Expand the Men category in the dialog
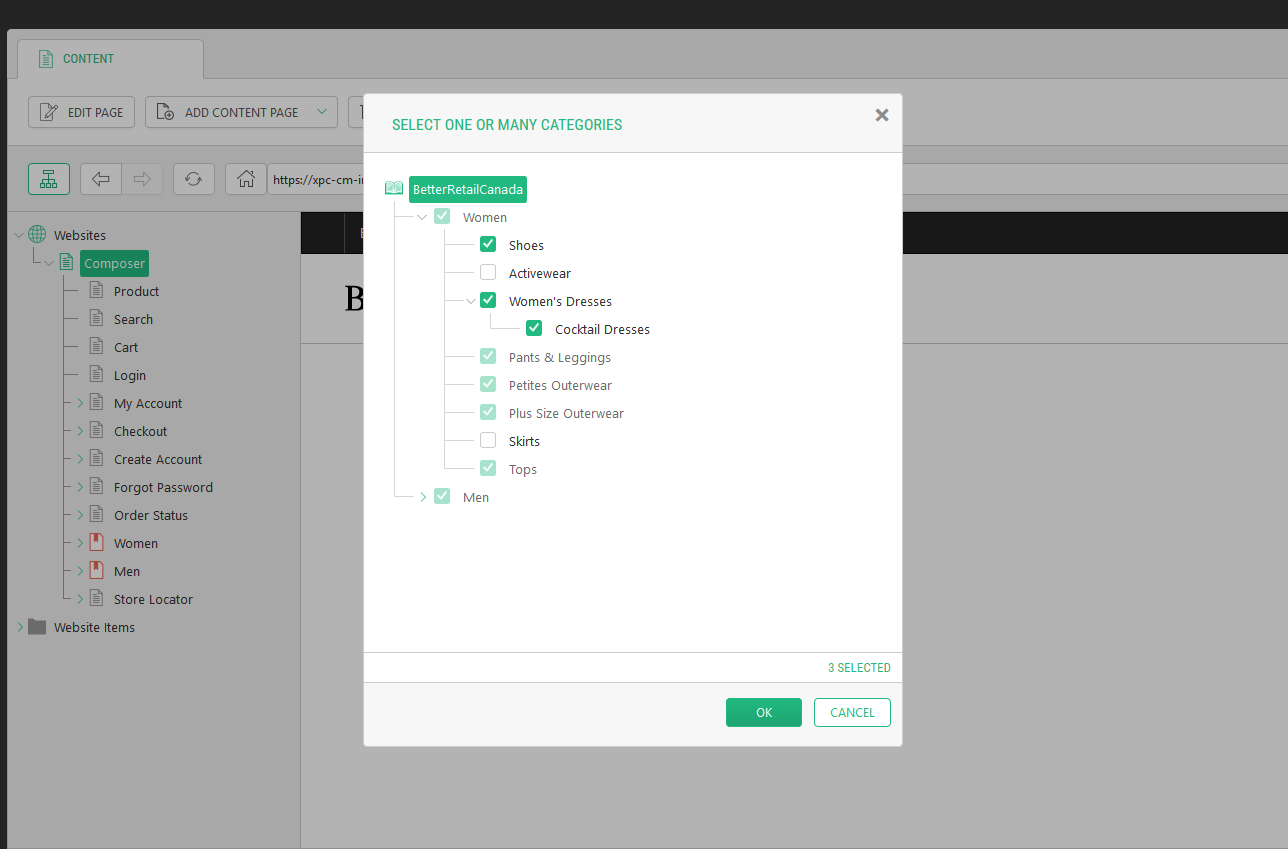The image size is (1288, 849). point(422,496)
